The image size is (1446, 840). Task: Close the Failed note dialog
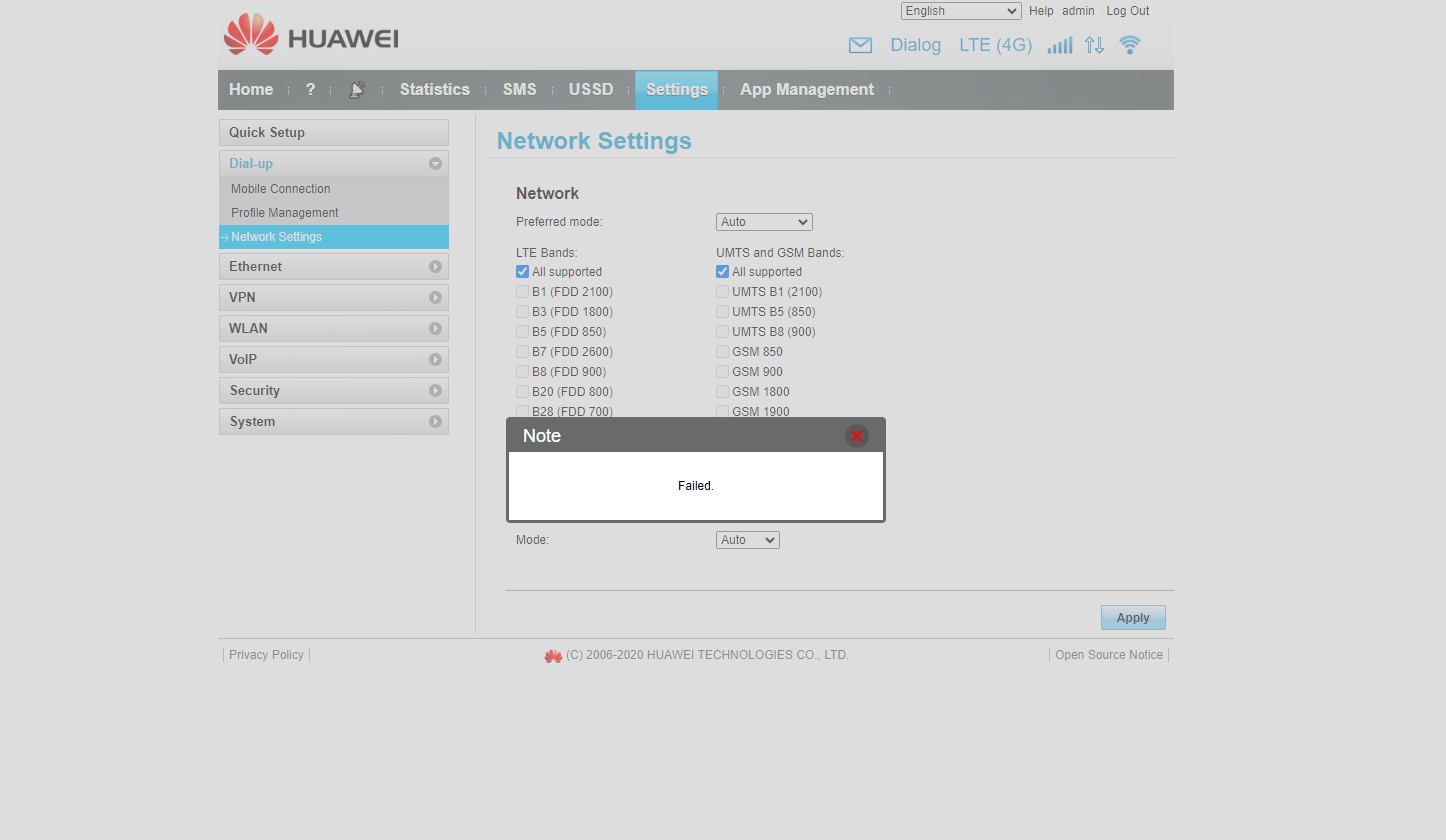point(857,436)
